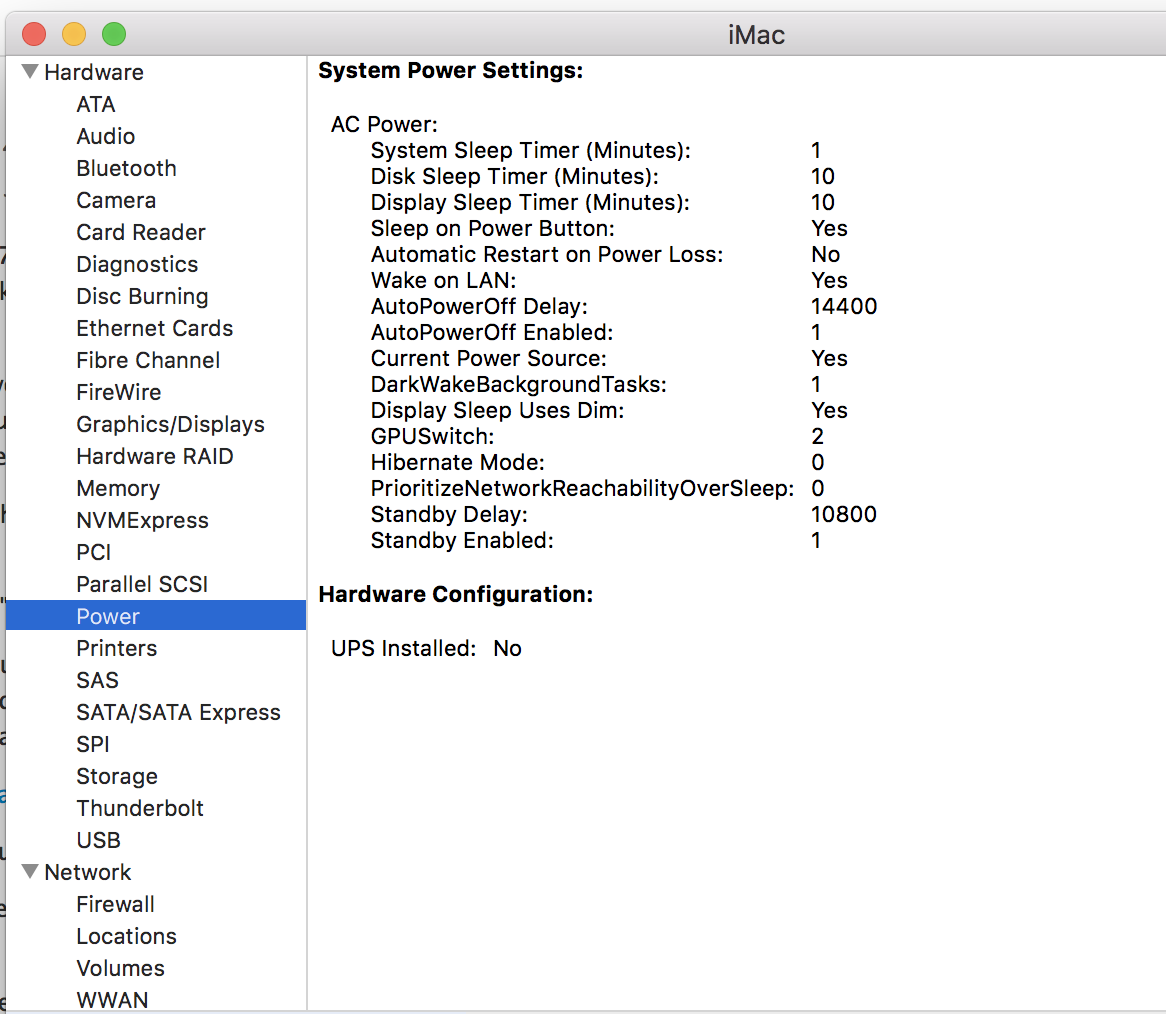Click the GPUSwitch label

pos(433,436)
